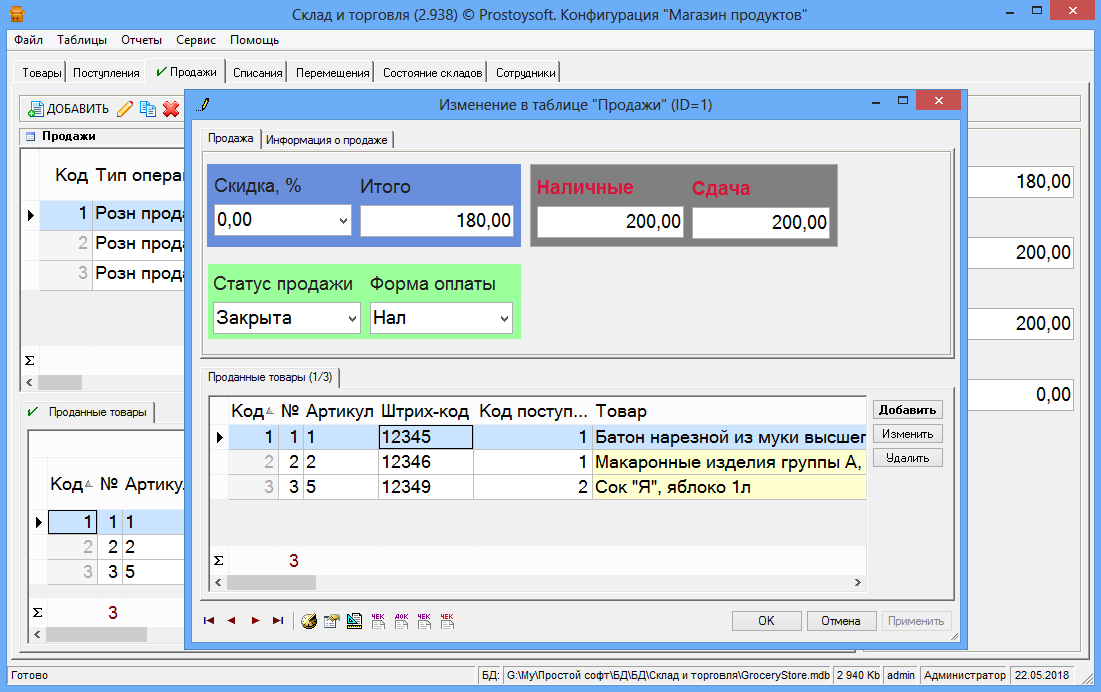Click the red ЧЕК receipt icon

447,621
